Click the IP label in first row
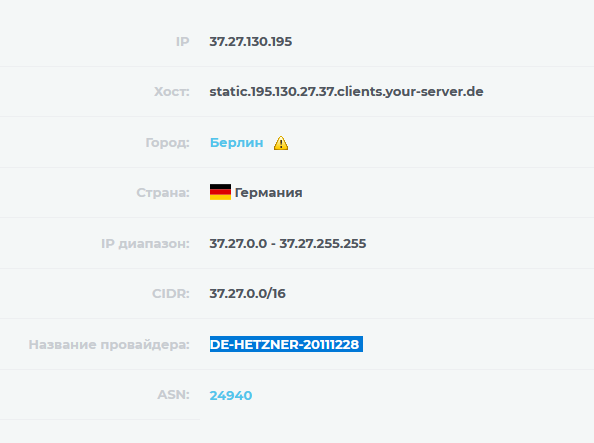Viewport: 594px width, 443px height. 182,41
